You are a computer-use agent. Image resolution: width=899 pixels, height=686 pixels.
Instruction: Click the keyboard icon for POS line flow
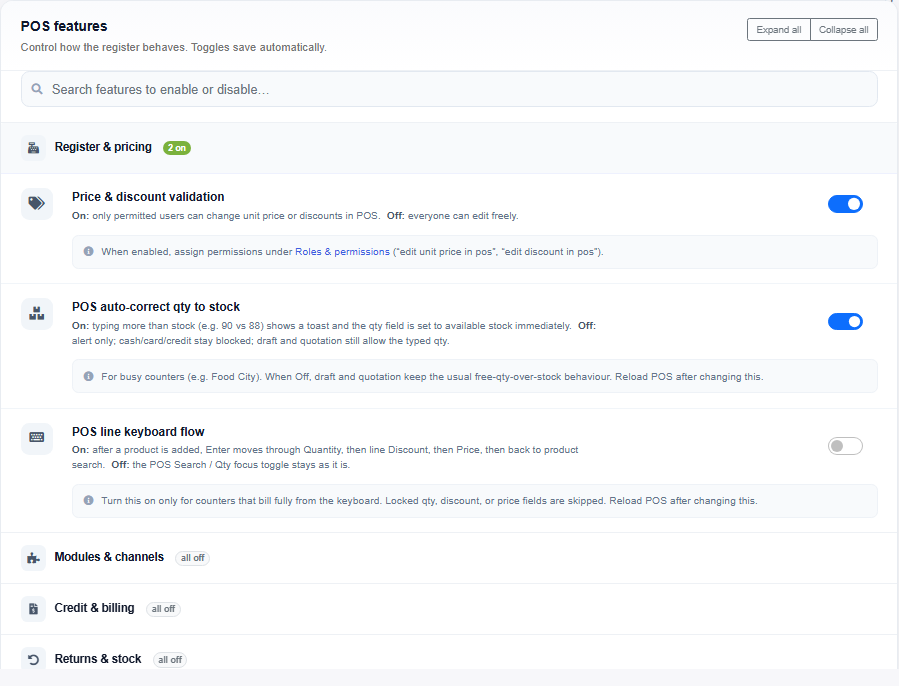pos(37,438)
